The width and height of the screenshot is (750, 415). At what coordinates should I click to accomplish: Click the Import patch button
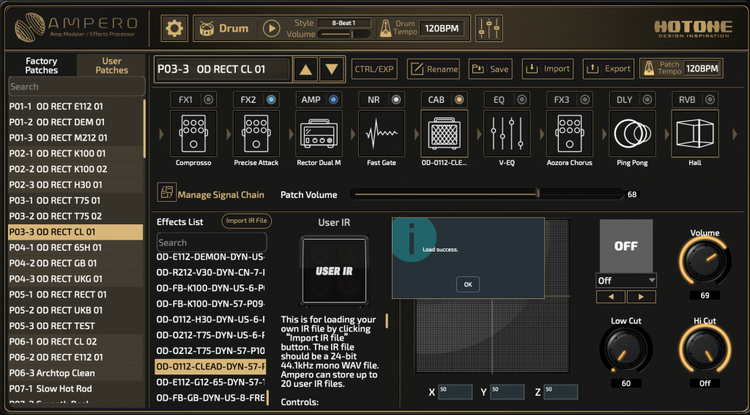[548, 69]
